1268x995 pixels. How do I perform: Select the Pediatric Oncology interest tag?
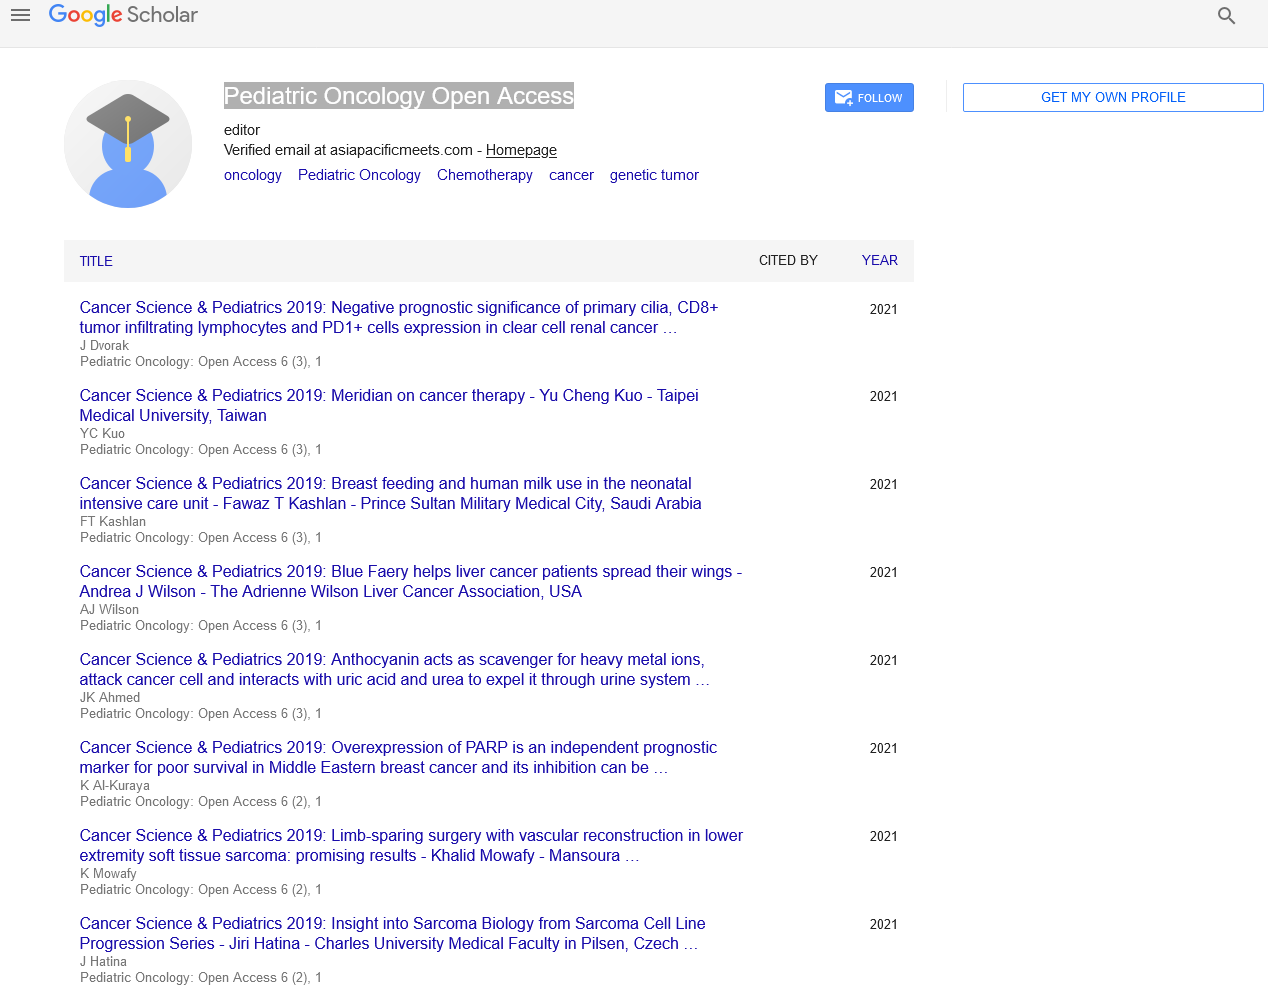click(x=359, y=175)
